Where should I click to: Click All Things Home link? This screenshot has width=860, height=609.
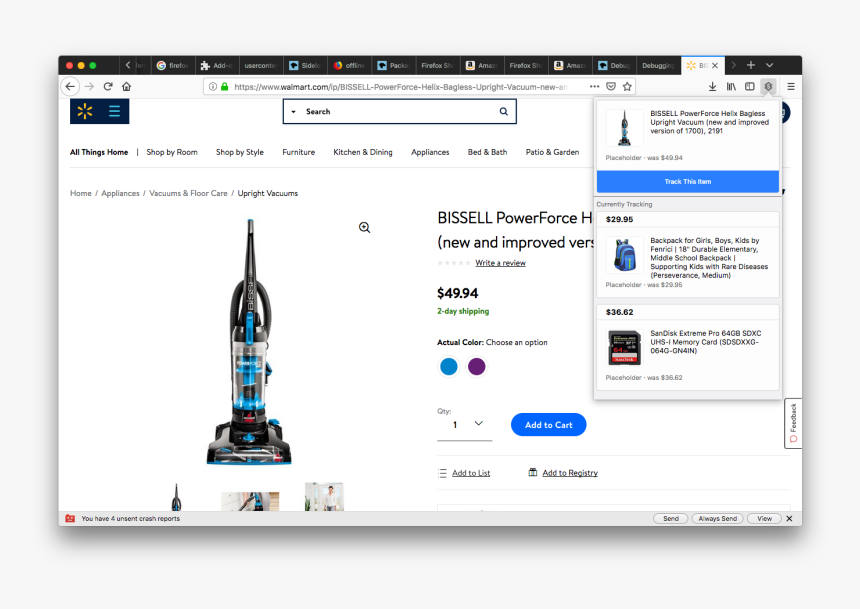99,152
